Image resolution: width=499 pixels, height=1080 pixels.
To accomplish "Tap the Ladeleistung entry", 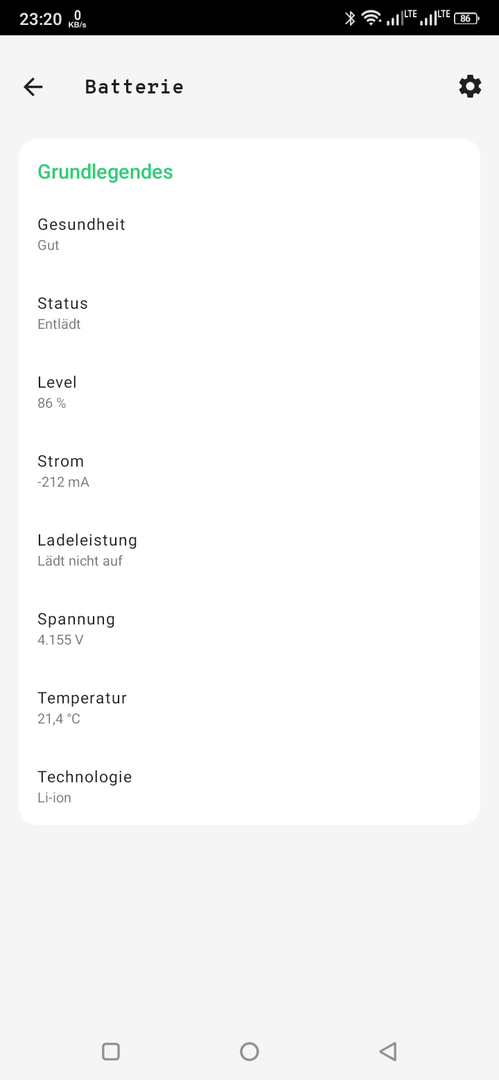I will click(x=250, y=550).
